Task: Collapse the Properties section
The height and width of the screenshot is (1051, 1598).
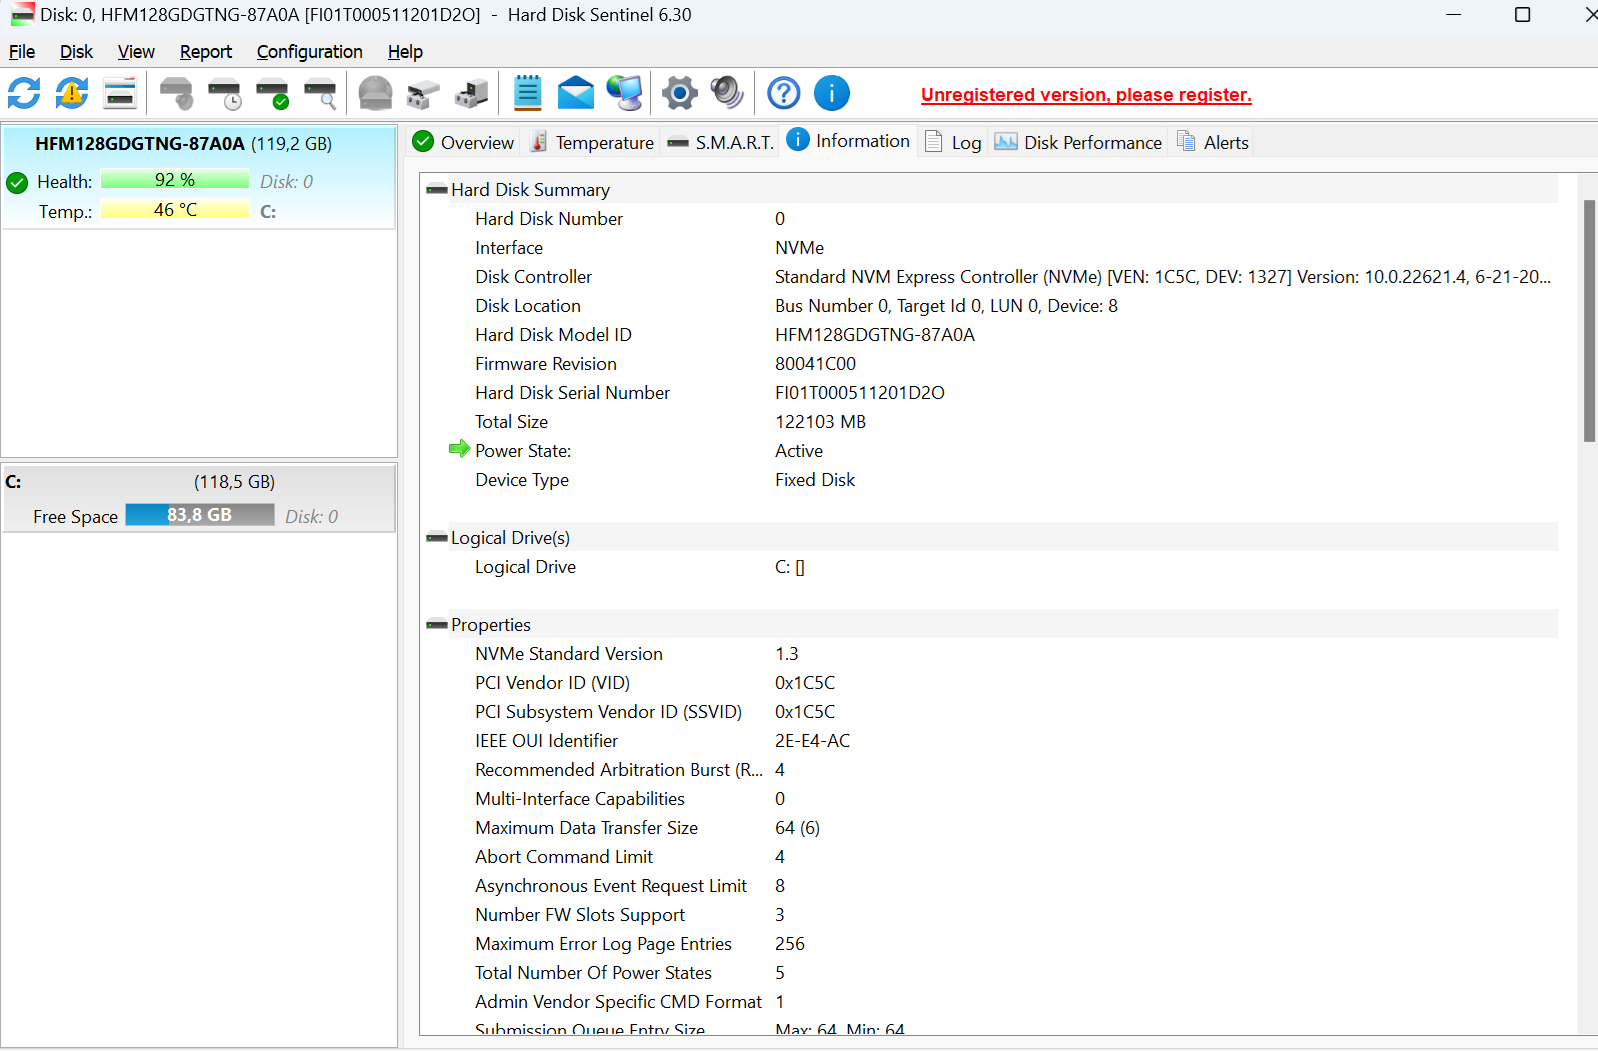Action: click(x=436, y=625)
